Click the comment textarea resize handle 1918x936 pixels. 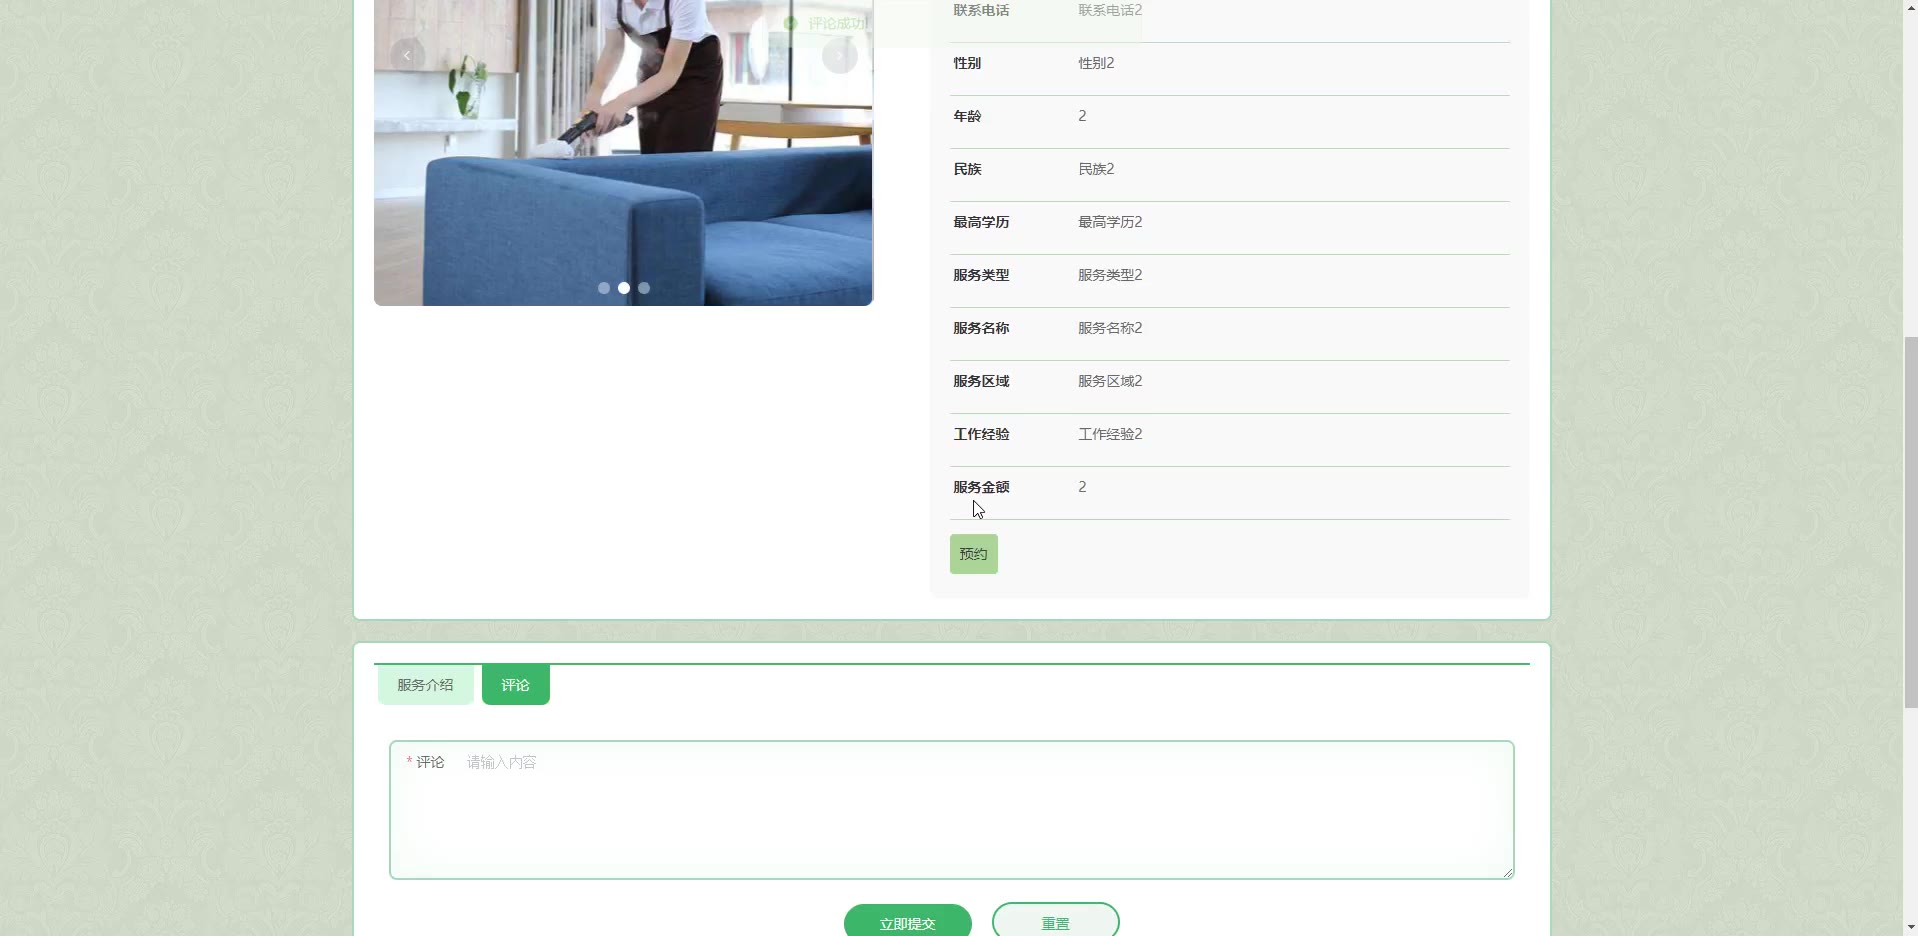(1507, 872)
